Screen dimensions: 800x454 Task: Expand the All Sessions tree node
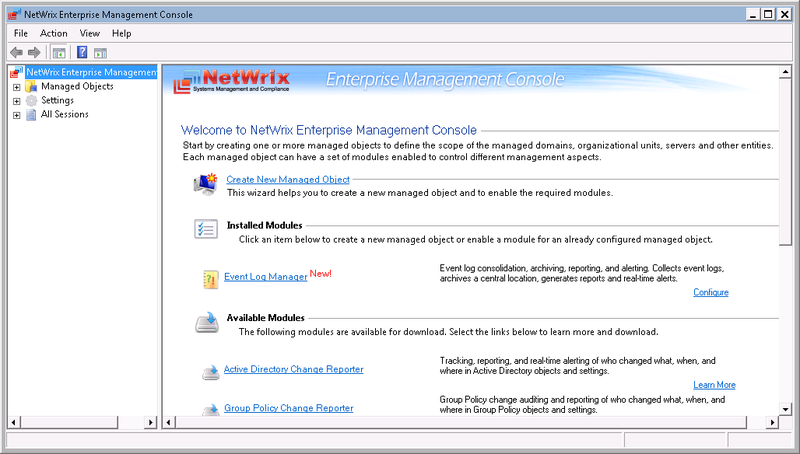click(16, 115)
